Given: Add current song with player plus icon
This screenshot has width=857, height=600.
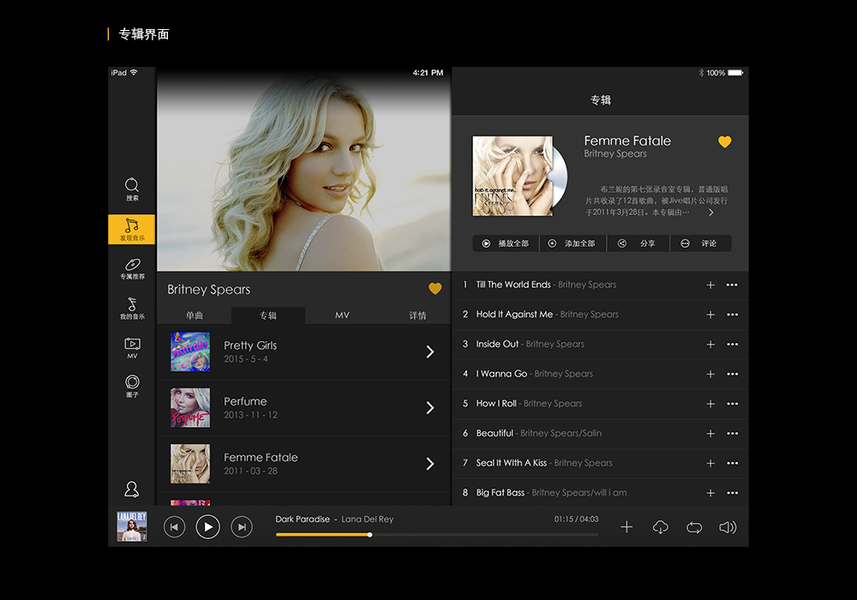Looking at the screenshot, I should coord(626,527).
